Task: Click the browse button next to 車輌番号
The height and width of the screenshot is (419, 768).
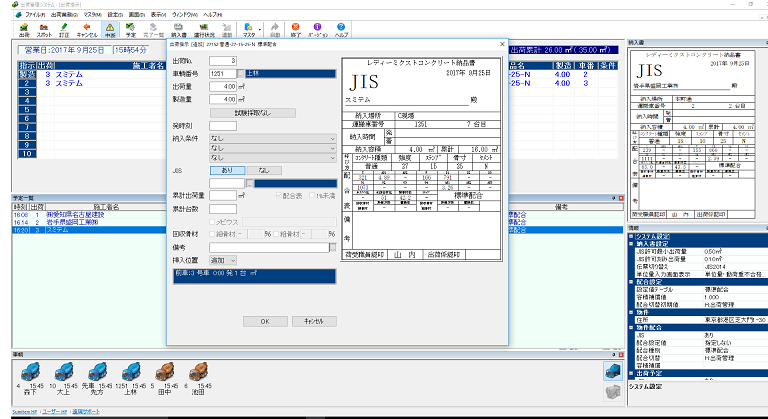Action: (240, 74)
